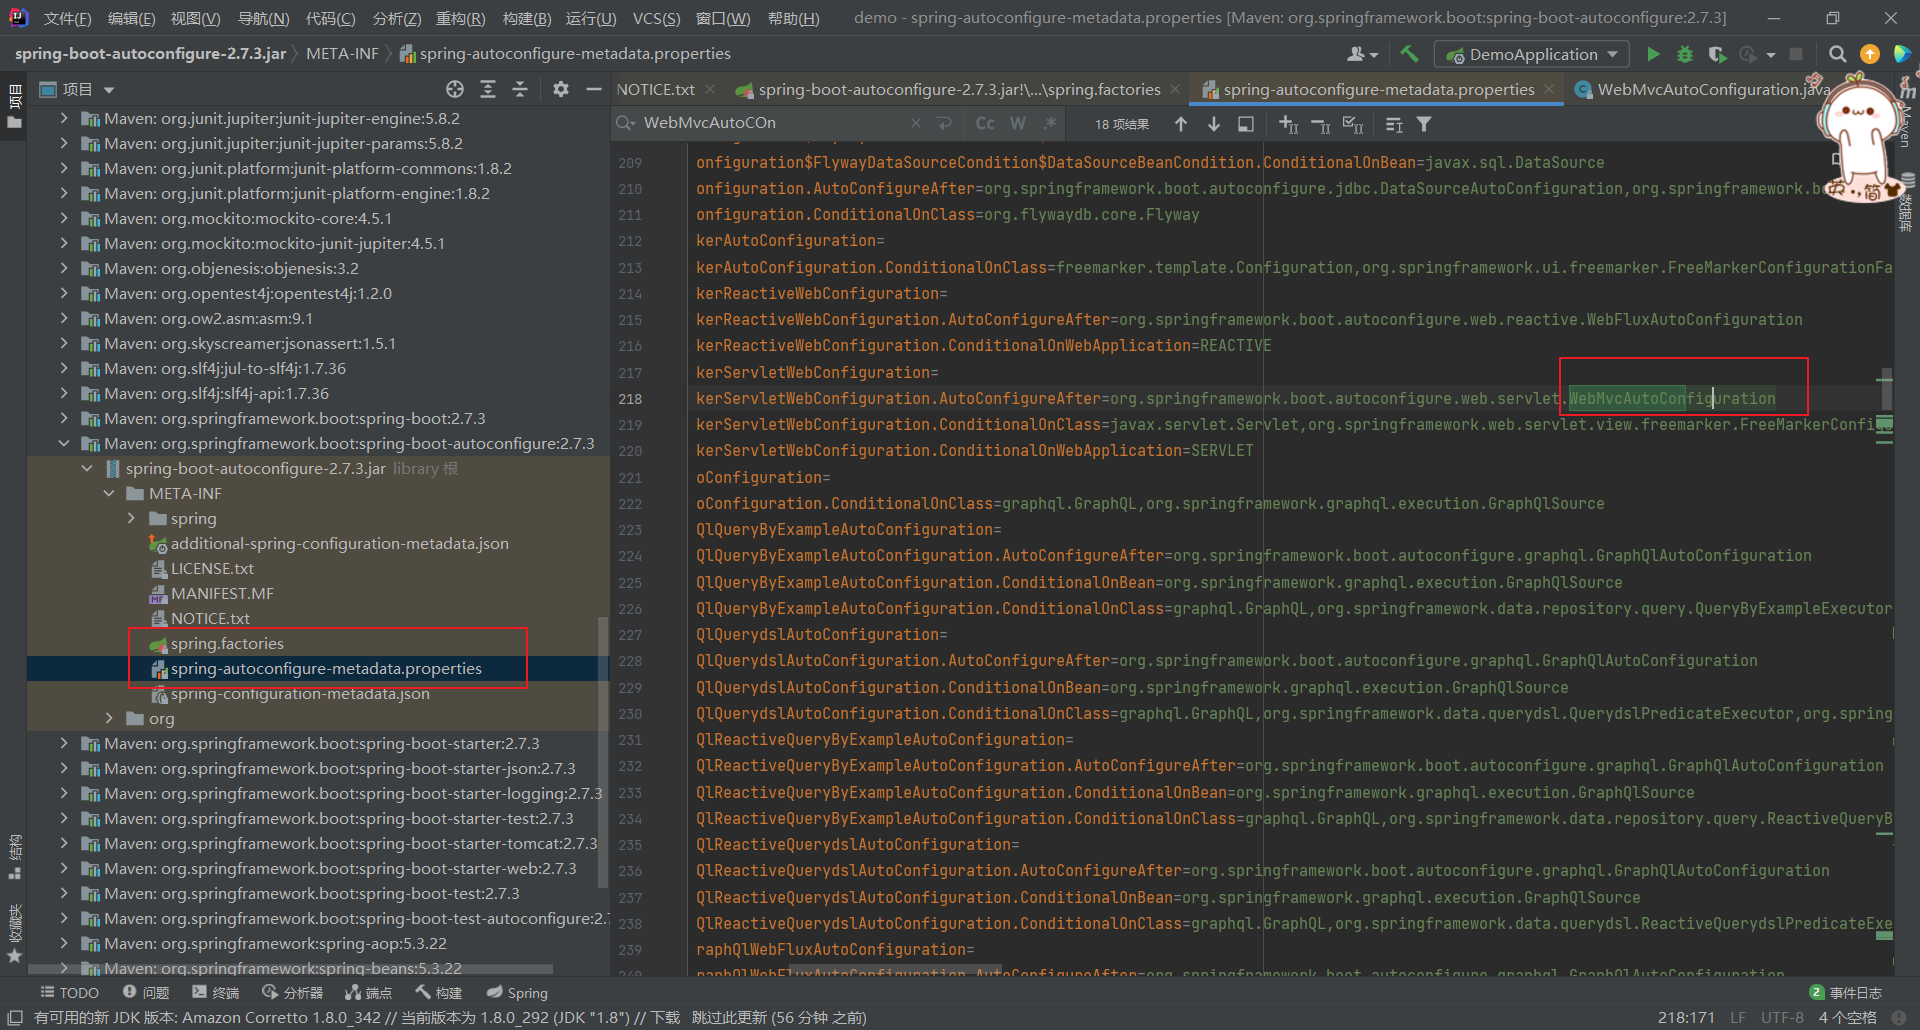The width and height of the screenshot is (1920, 1030).
Task: Open the 重构(R) refactor menu
Action: pyautogui.click(x=460, y=18)
